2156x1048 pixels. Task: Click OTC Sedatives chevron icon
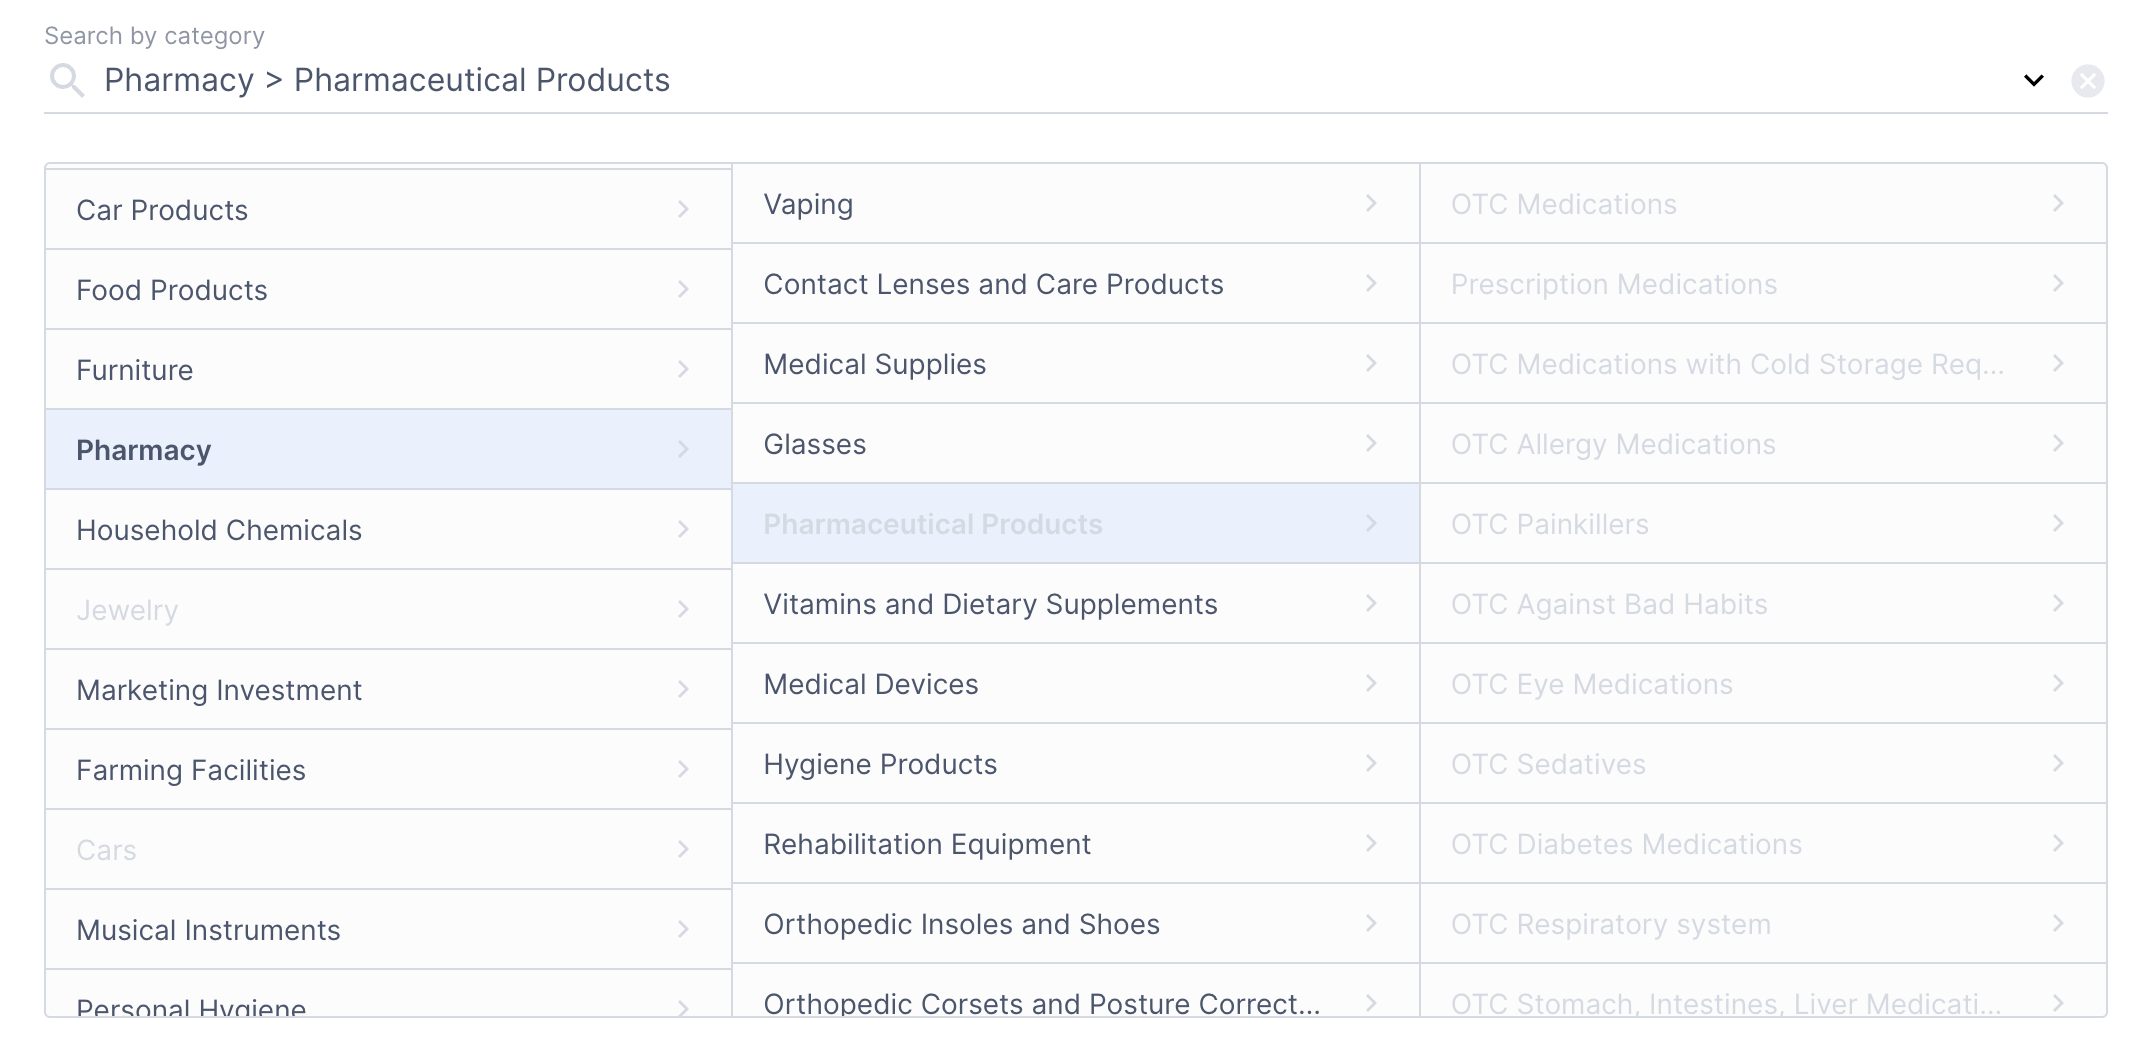[2058, 763]
